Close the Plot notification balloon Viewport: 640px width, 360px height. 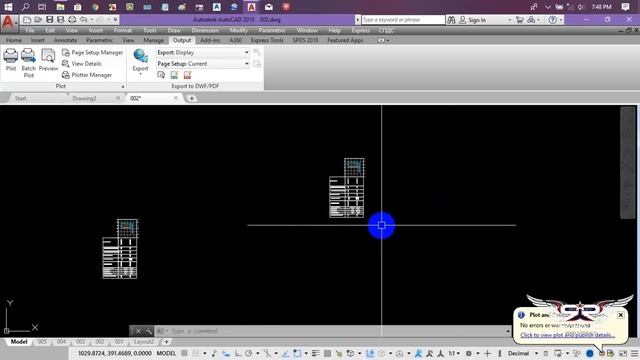tap(620, 315)
